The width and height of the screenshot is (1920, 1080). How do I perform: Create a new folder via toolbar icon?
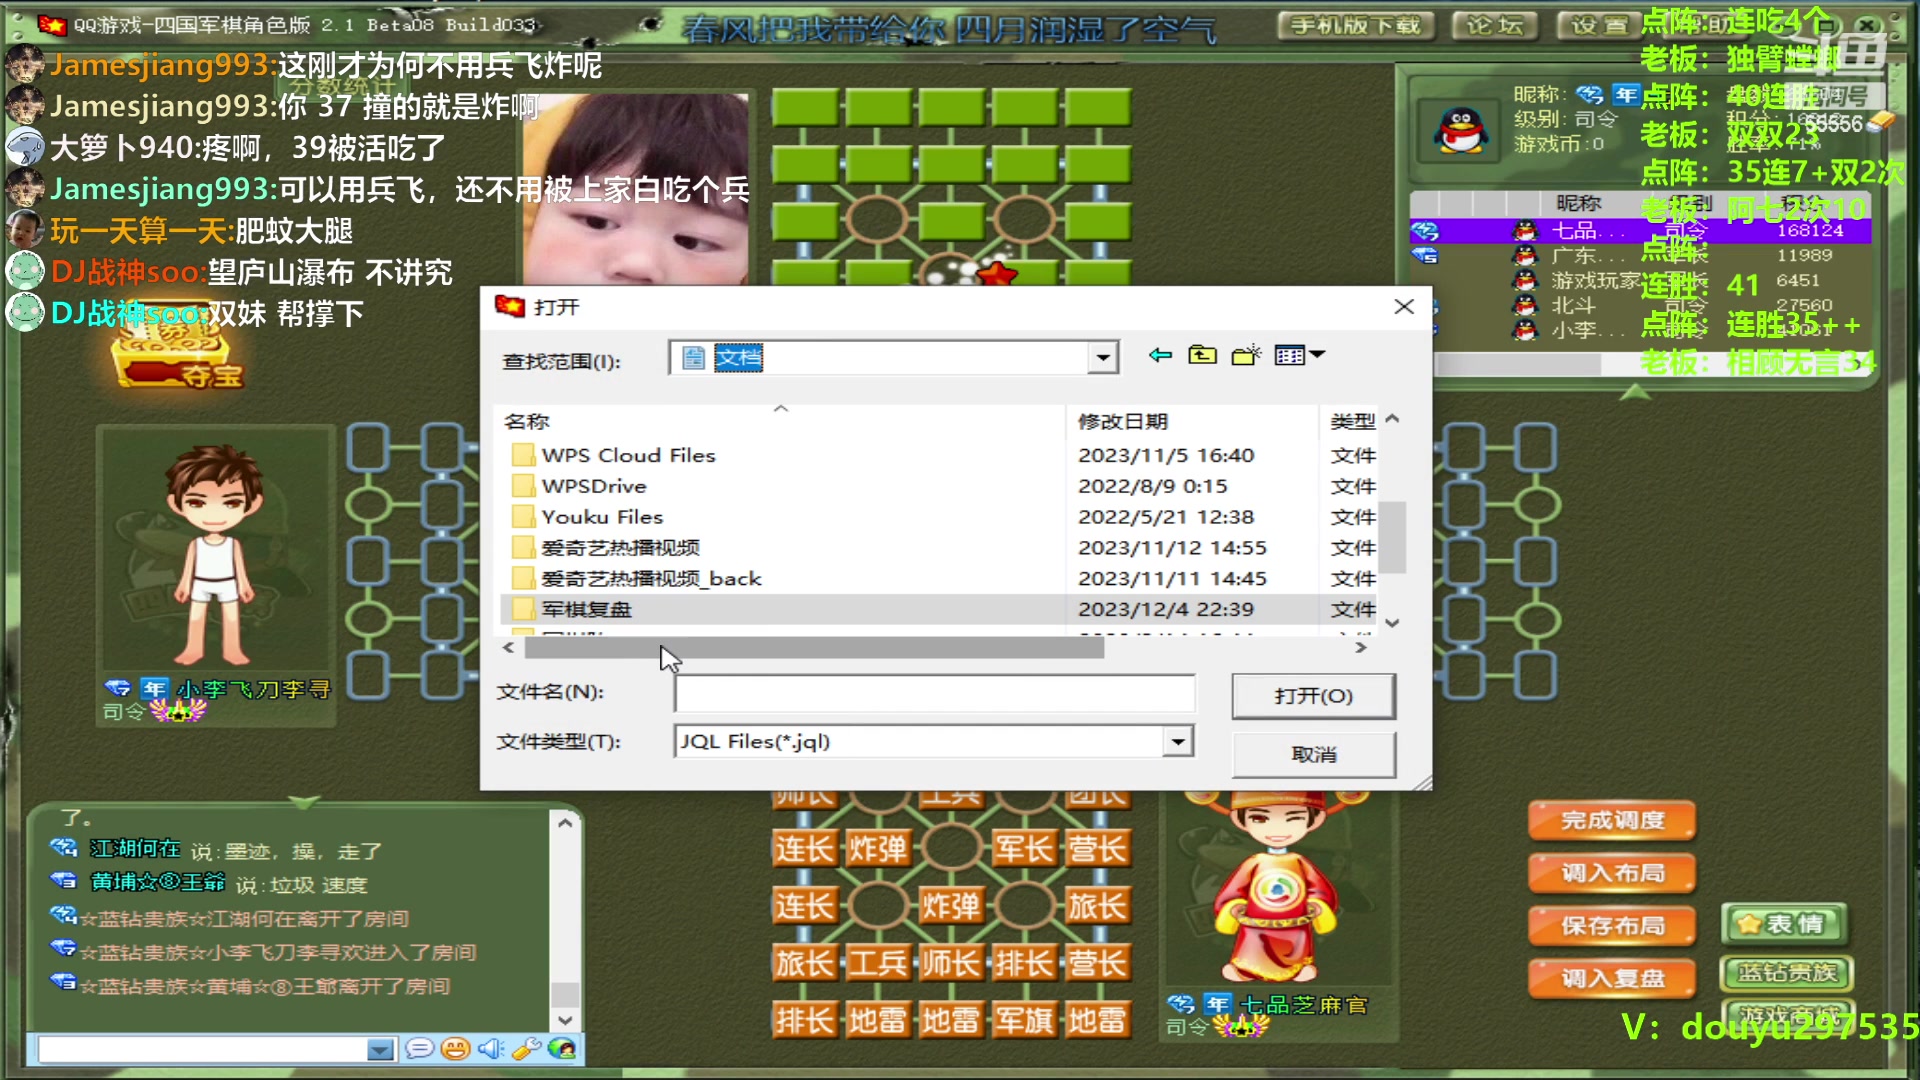(1246, 355)
